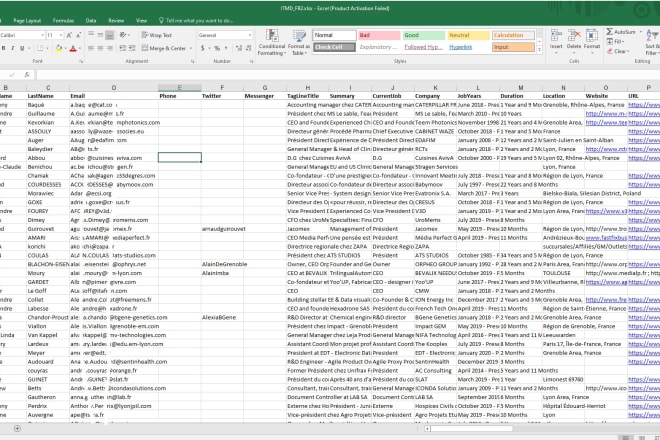Toggle italic formatting

coord(13,48)
